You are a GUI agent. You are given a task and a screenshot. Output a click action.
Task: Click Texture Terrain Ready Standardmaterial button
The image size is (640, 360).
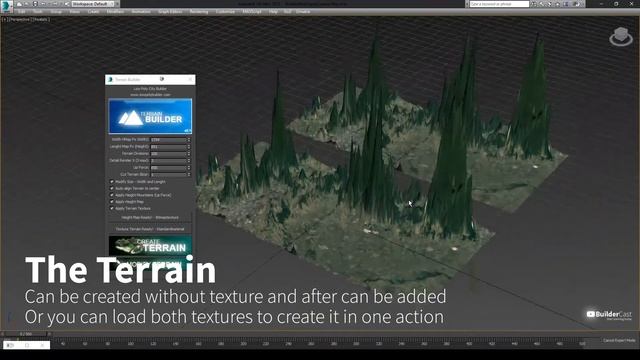[x=150, y=229]
